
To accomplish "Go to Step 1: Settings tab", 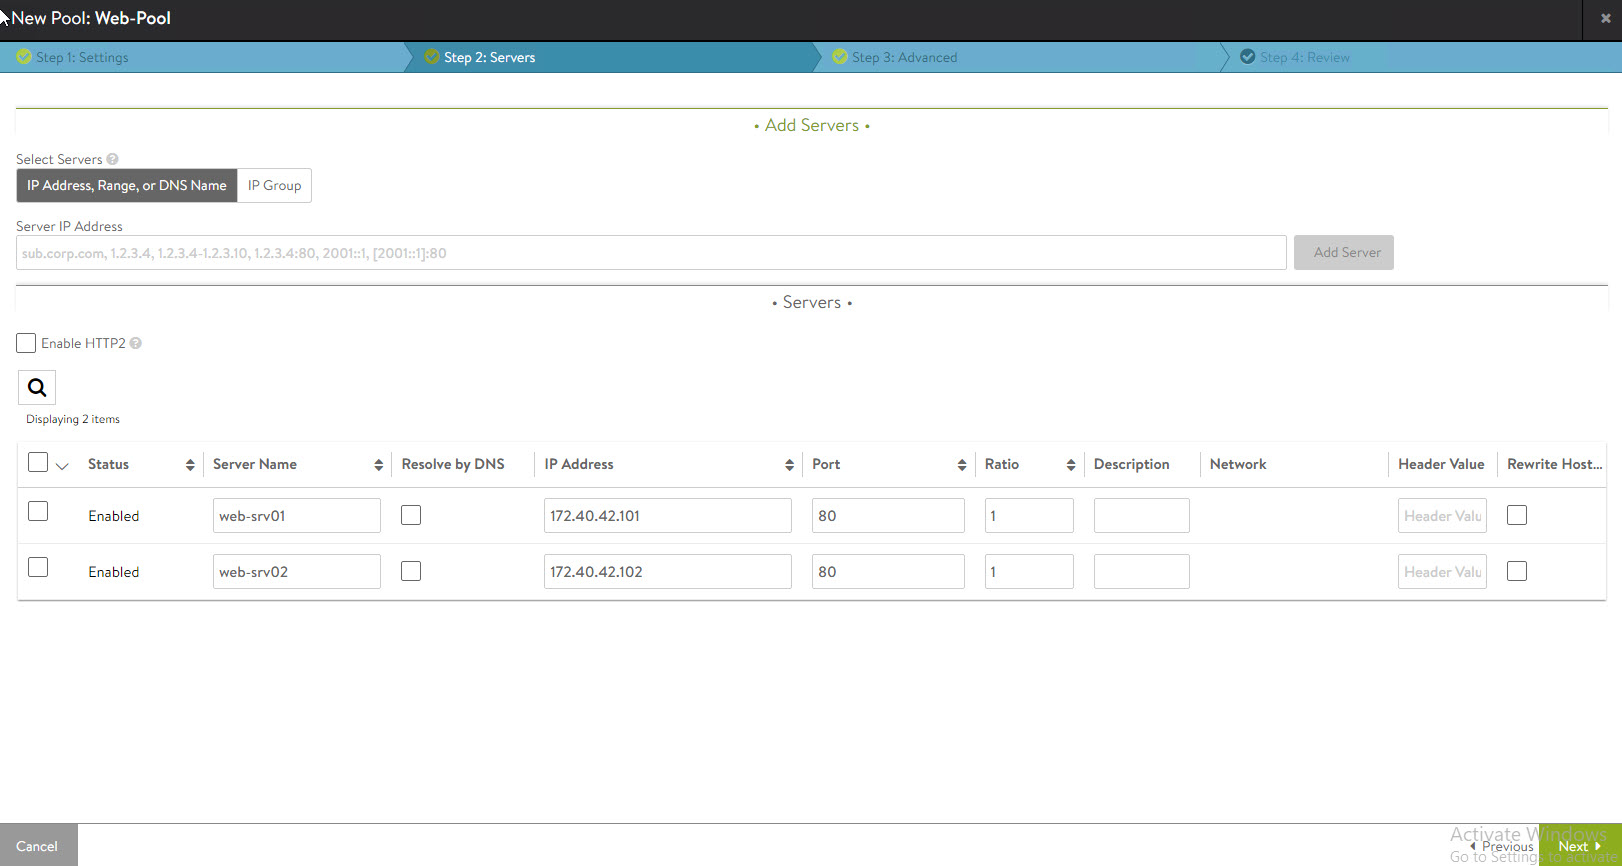I will click(x=82, y=57).
